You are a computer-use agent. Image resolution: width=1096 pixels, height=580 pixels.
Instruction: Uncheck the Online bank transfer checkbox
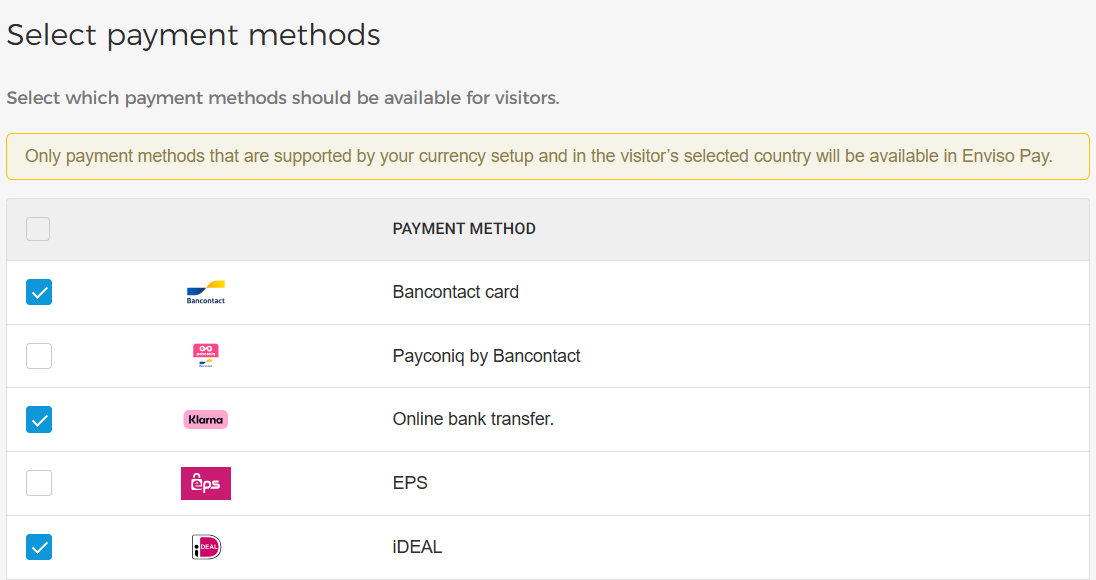click(39, 419)
